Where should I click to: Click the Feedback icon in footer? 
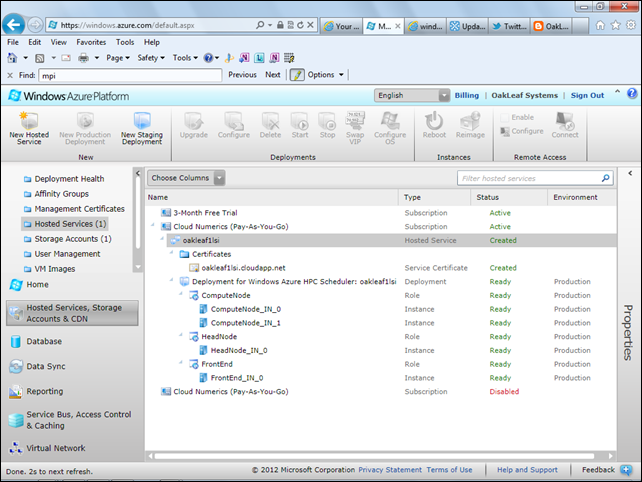626,470
